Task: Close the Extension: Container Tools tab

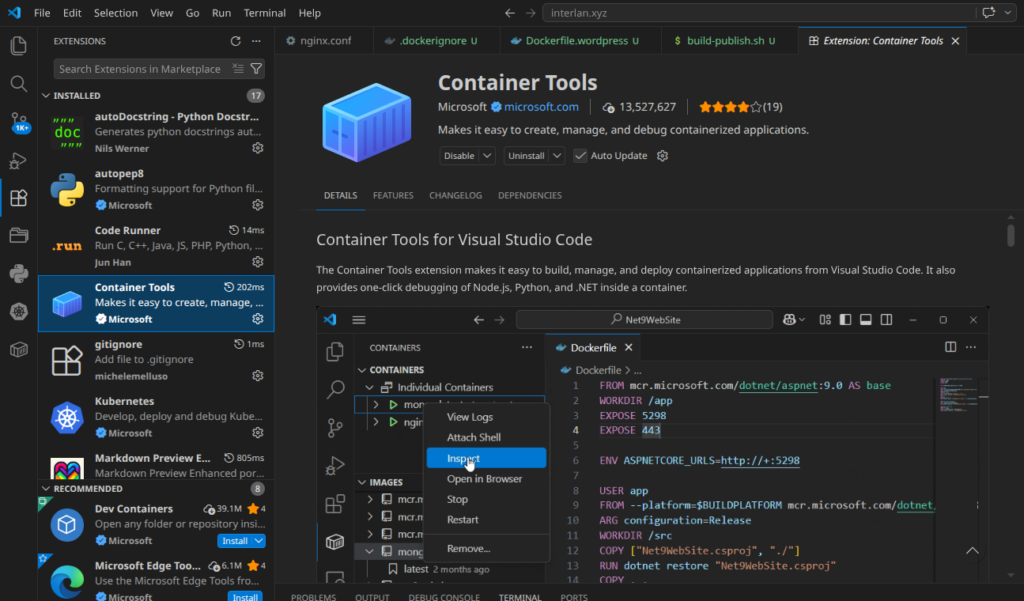Action: [x=955, y=41]
